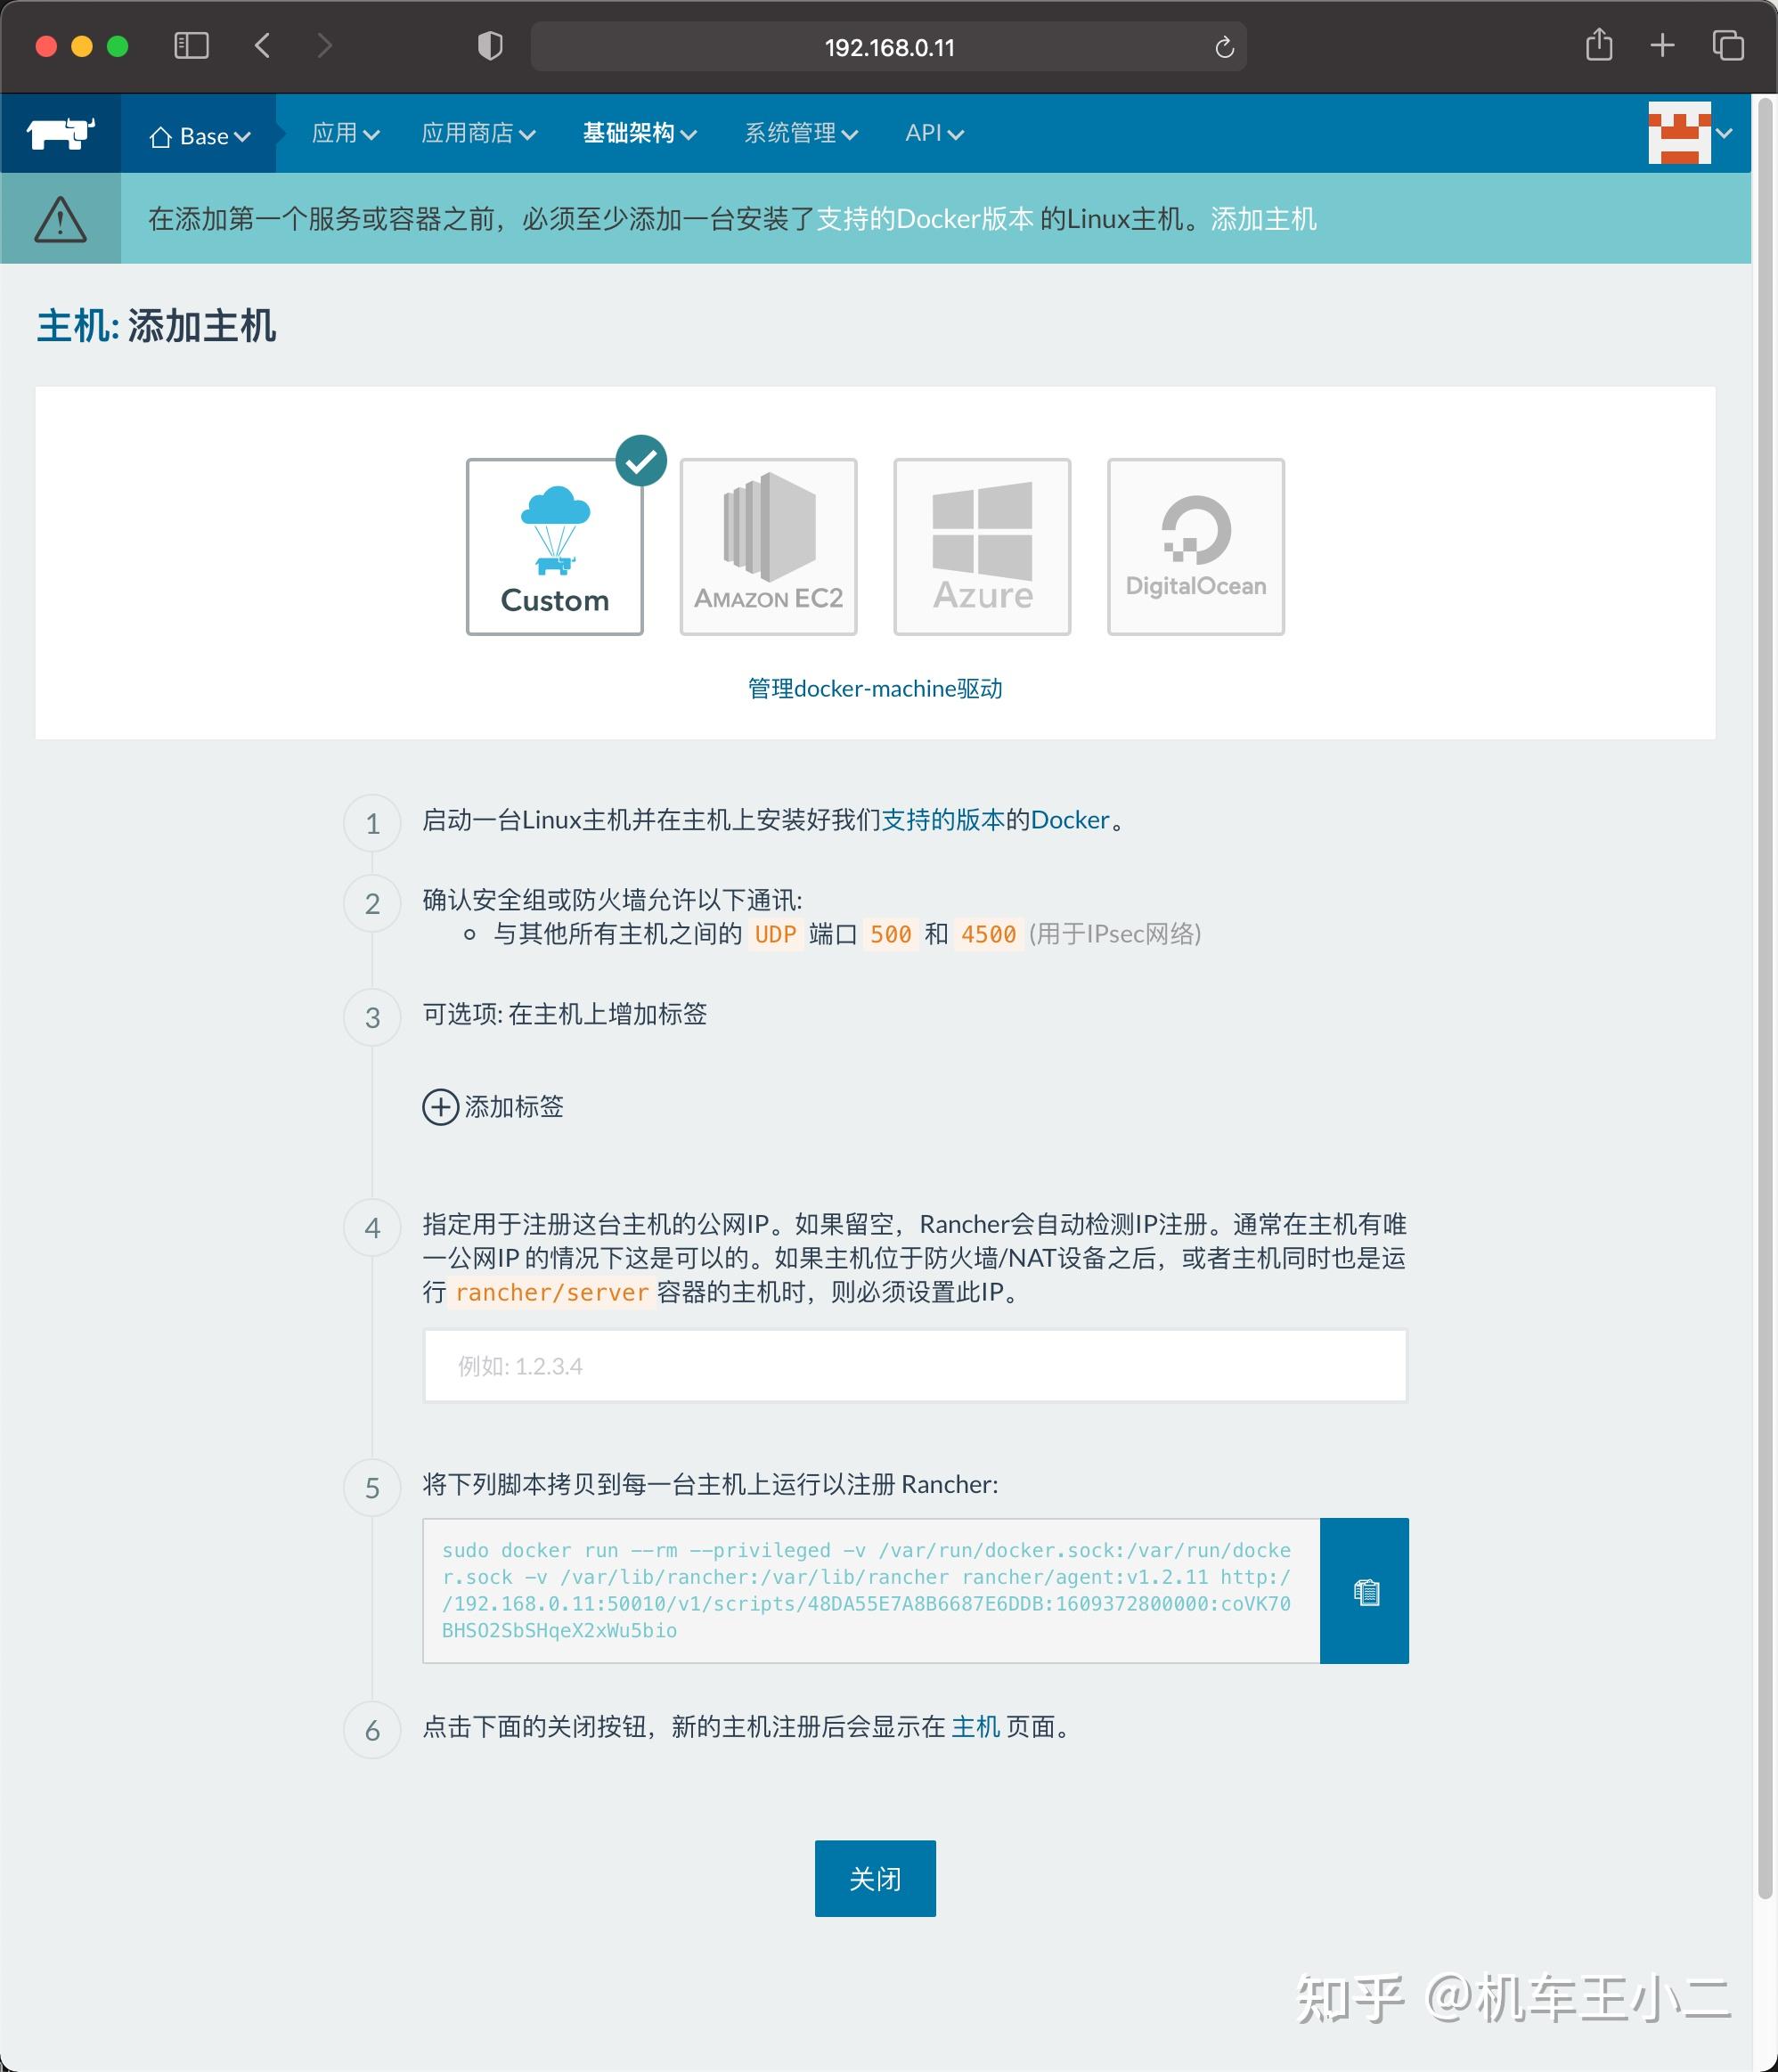Open the 管理docker-machine驱动 link
Image resolution: width=1778 pixels, height=2072 pixels.
click(874, 688)
